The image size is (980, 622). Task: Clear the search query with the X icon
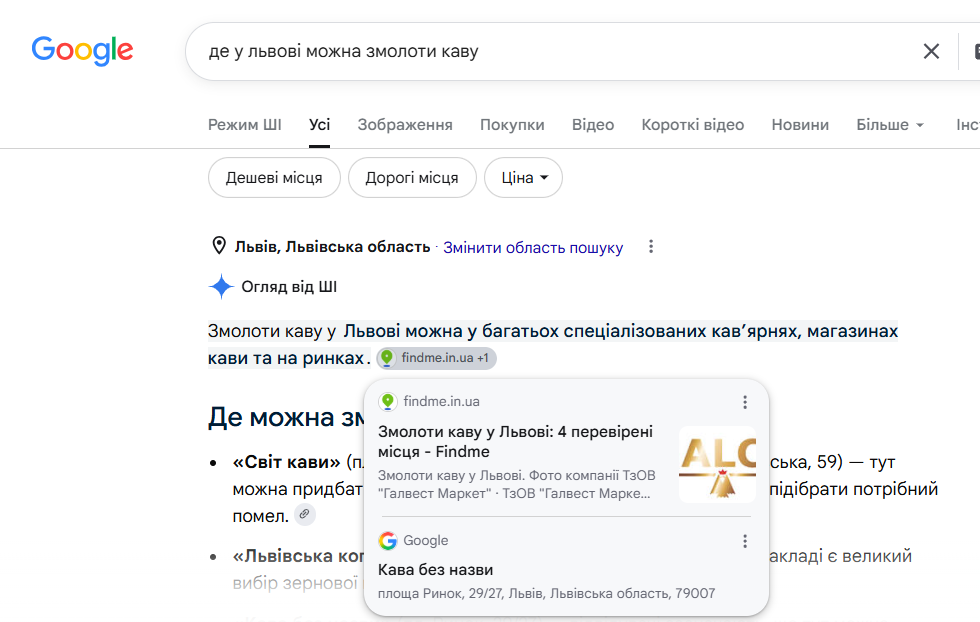coord(931,51)
